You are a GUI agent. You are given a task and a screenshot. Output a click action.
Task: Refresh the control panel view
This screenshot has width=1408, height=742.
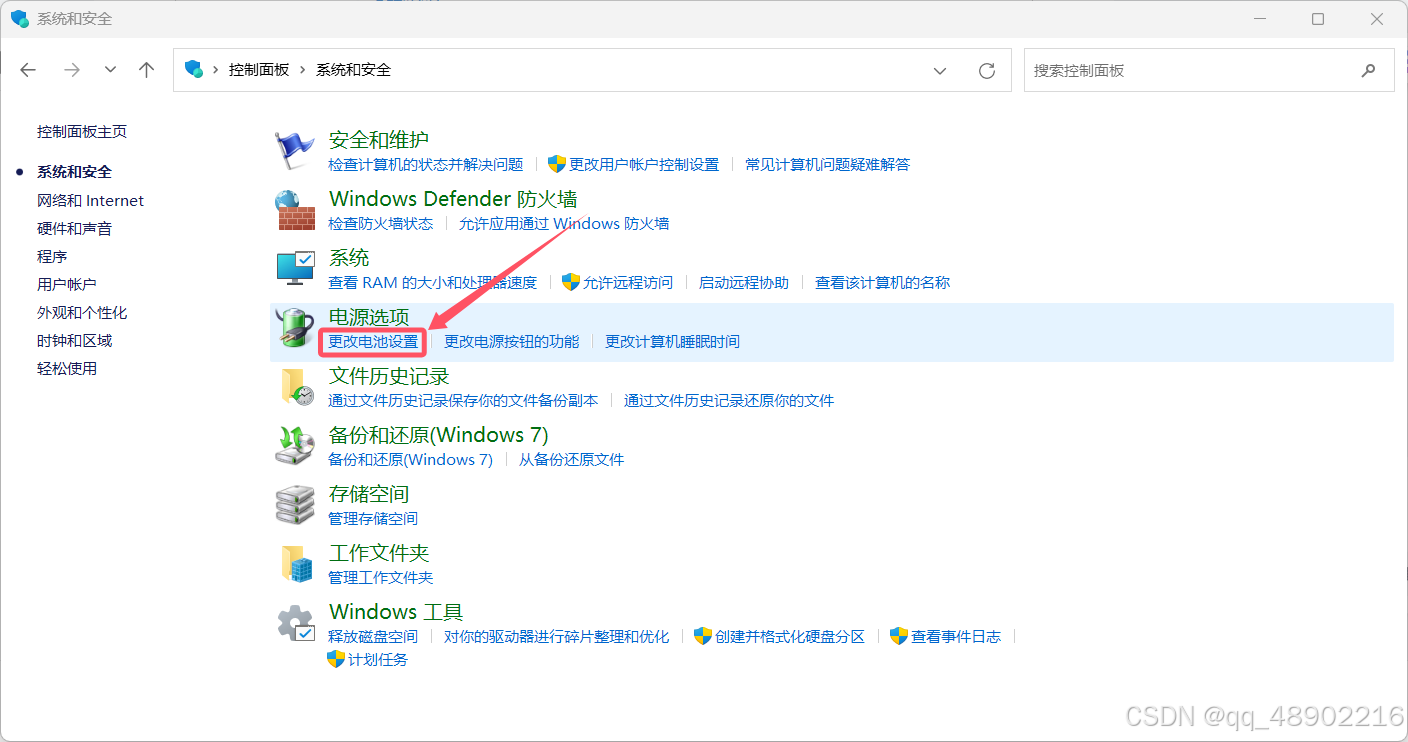987,70
